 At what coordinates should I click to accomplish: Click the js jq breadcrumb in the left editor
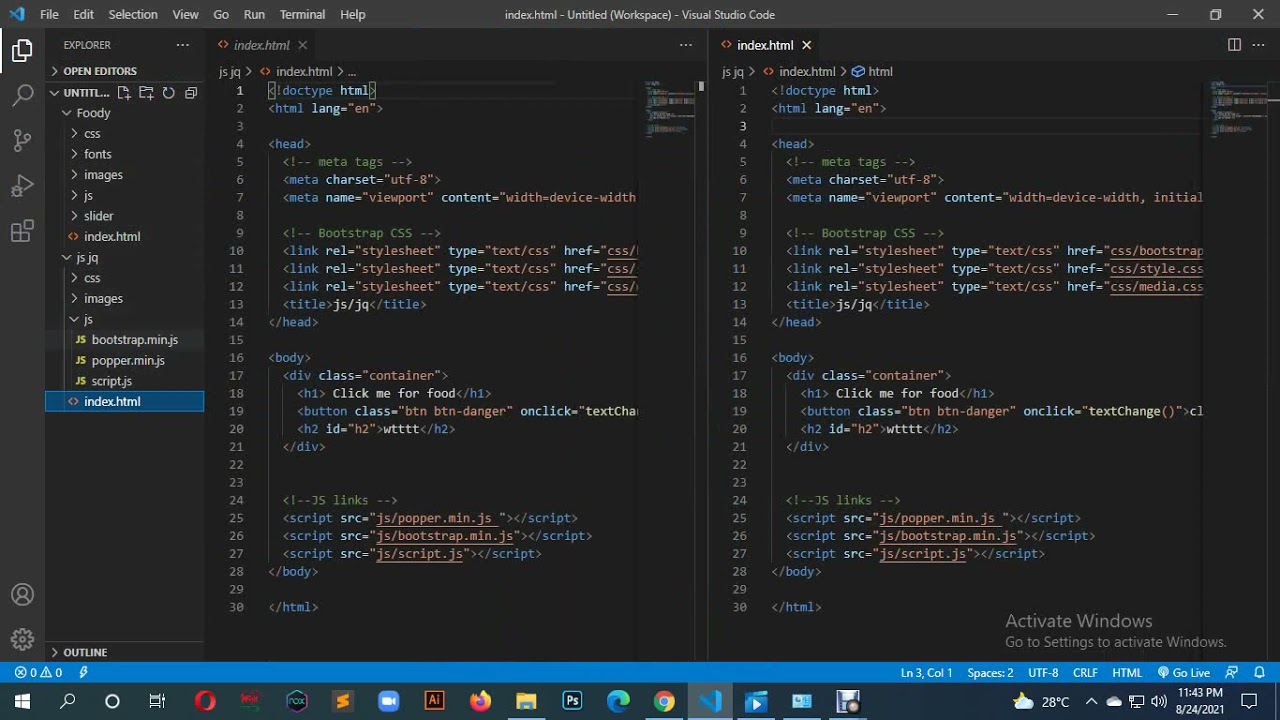[230, 72]
